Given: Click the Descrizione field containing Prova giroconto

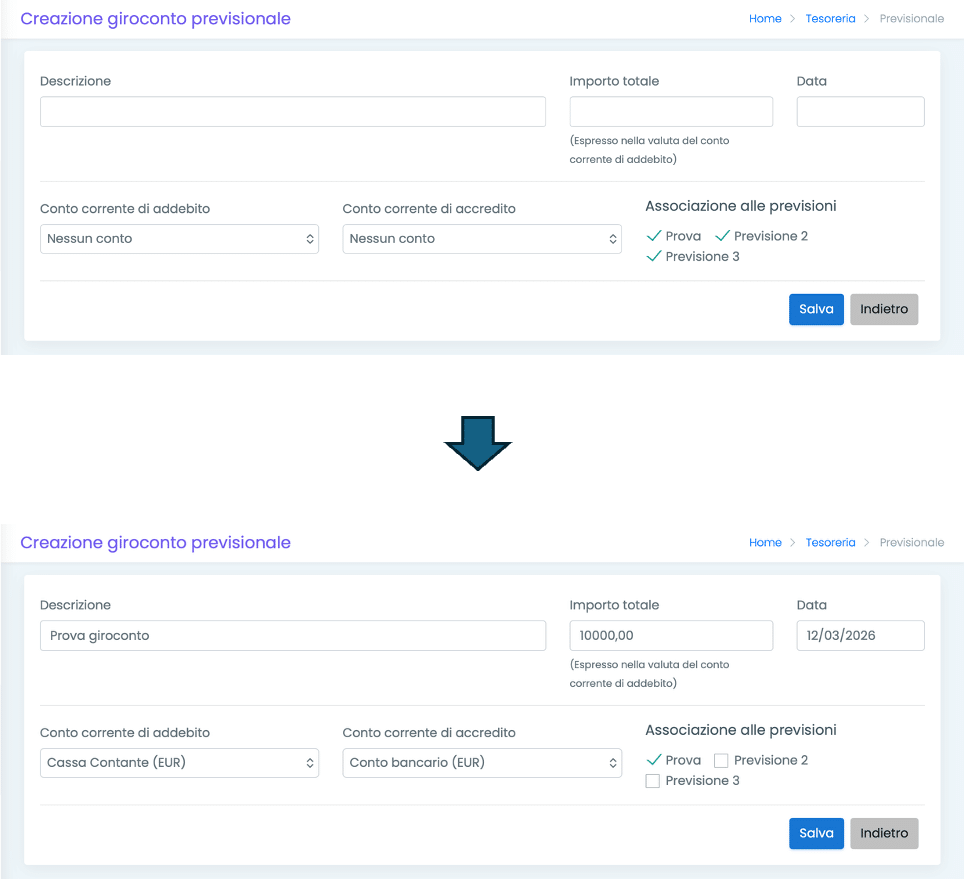Looking at the screenshot, I should coord(292,636).
